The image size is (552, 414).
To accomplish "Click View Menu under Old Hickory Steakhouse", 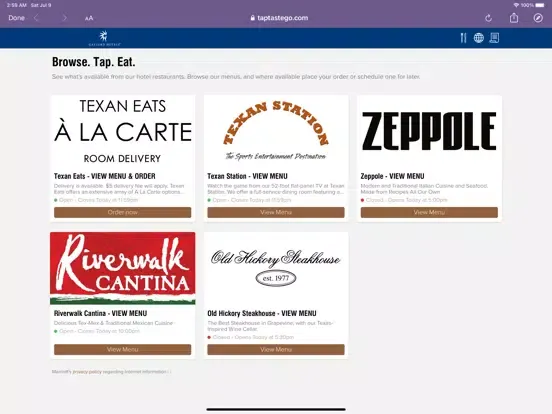I will pyautogui.click(x=276, y=350).
